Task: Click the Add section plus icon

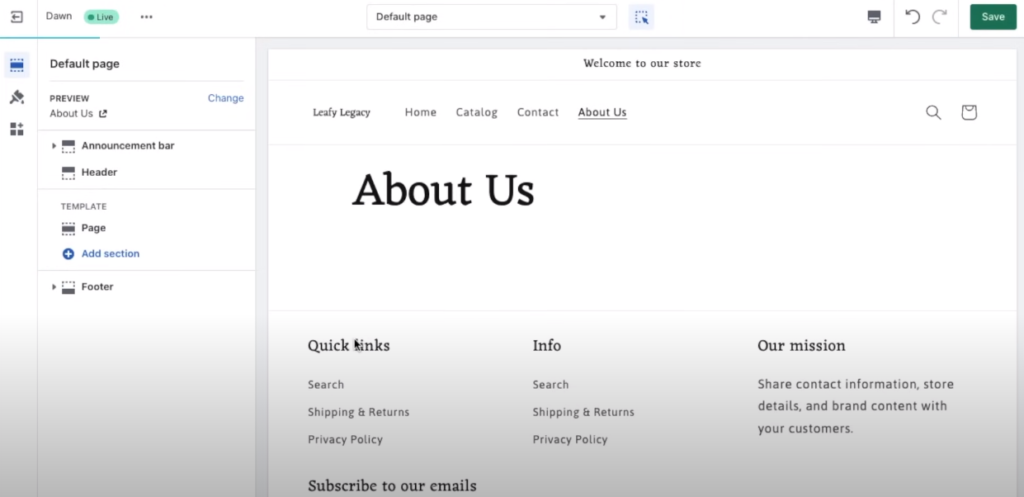Action: point(68,253)
